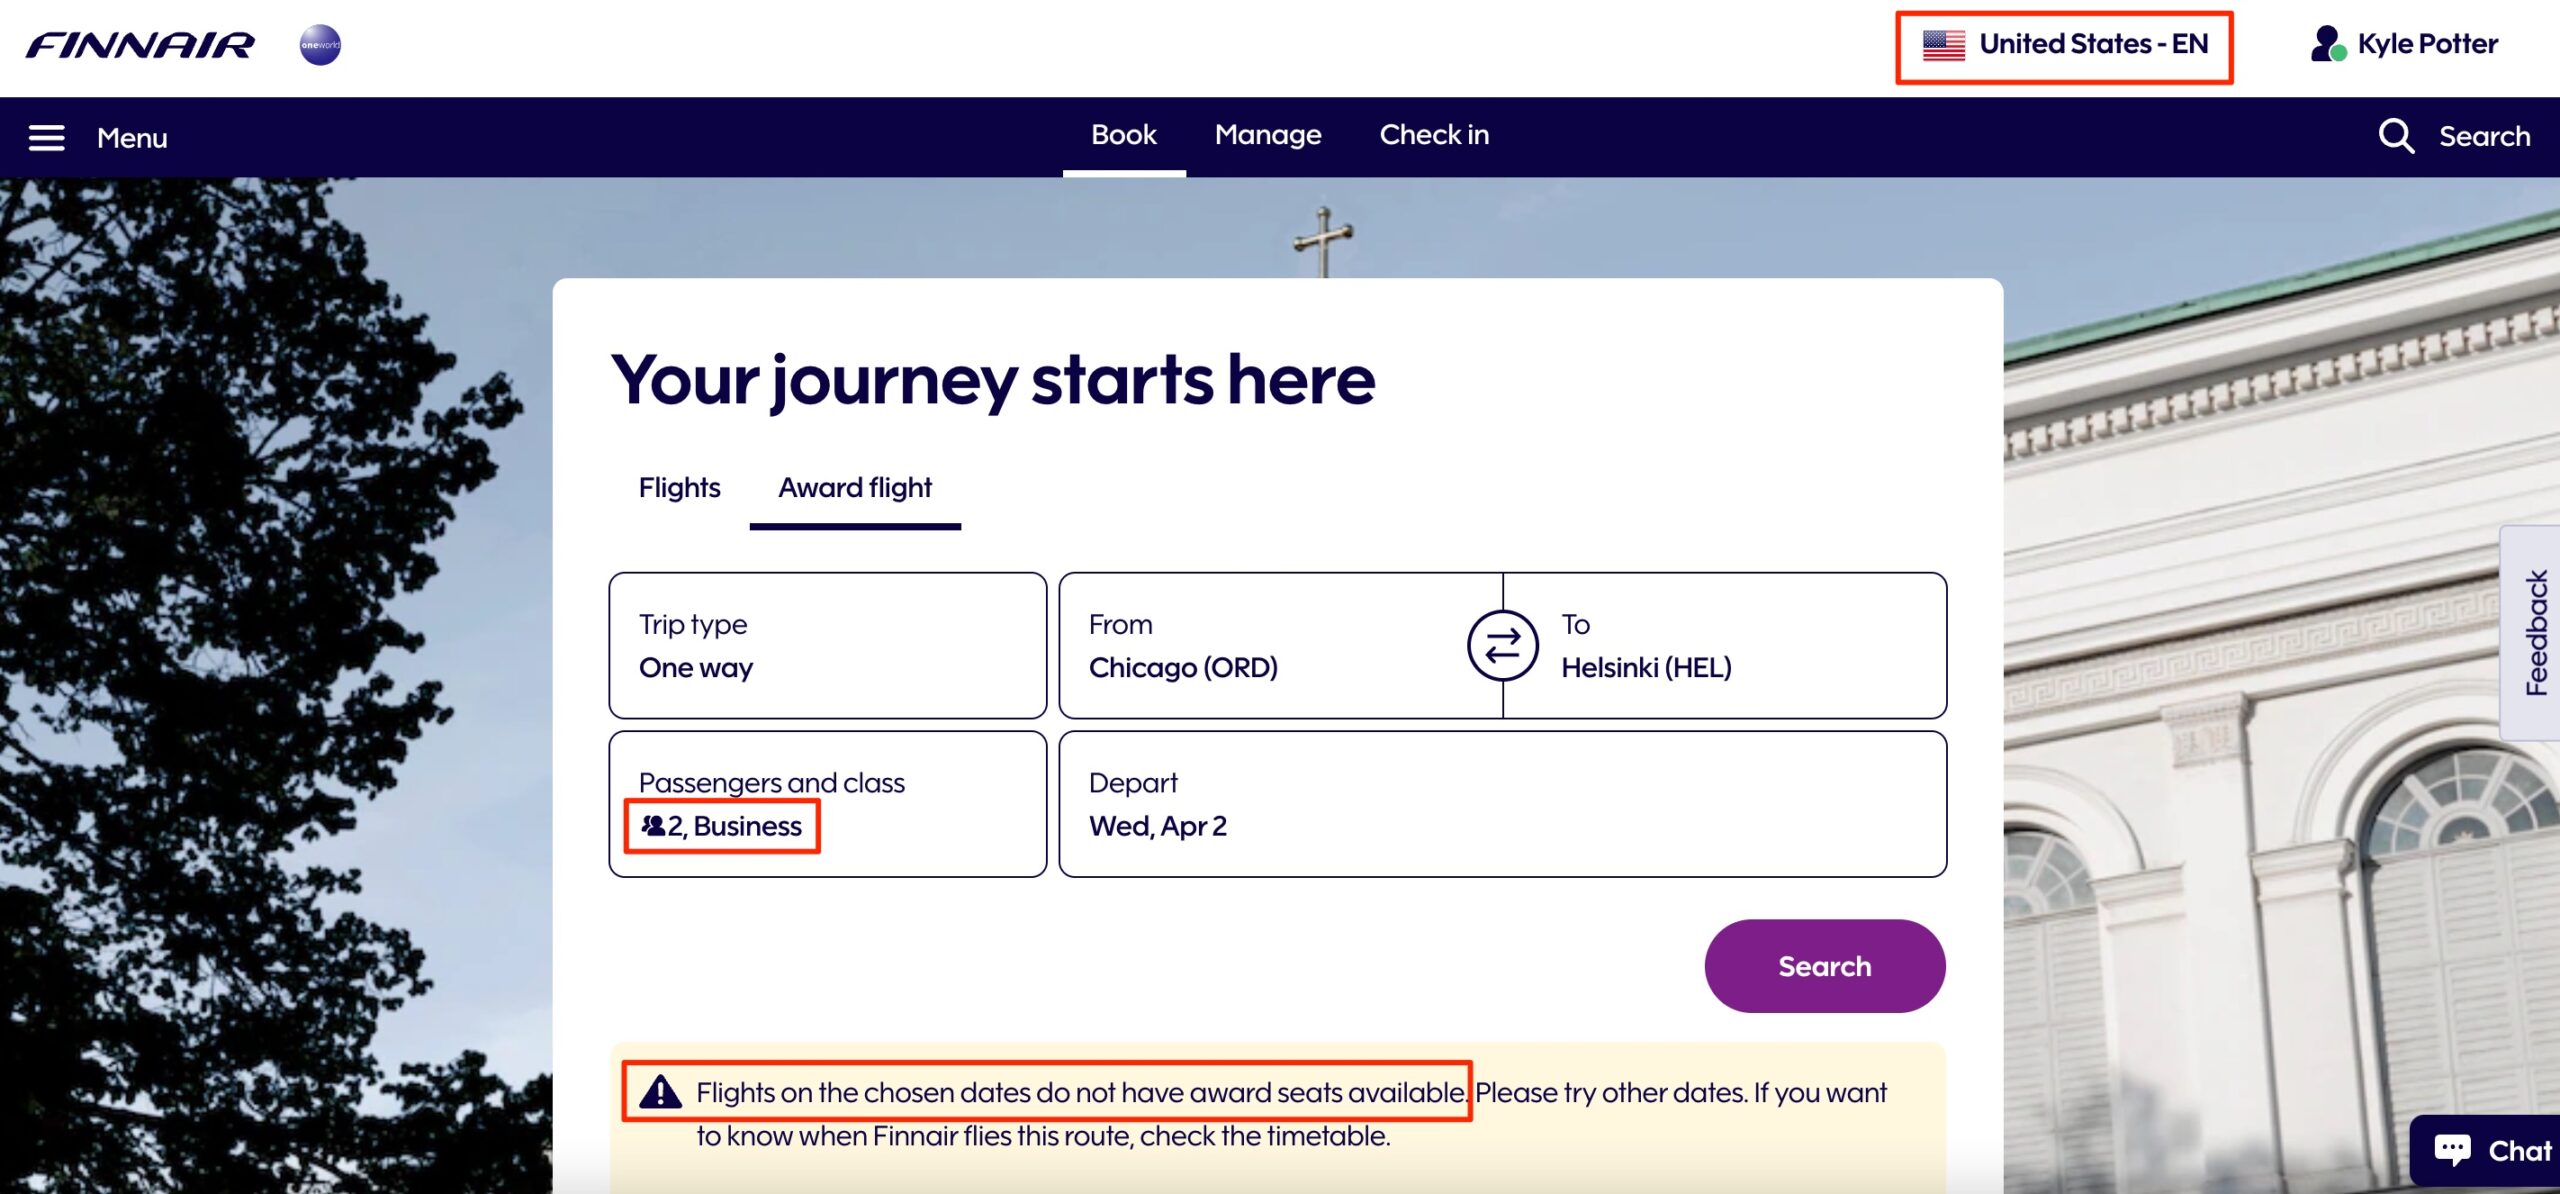Open the hamburger Menu icon
This screenshot has height=1194, width=2560.
pos(47,137)
